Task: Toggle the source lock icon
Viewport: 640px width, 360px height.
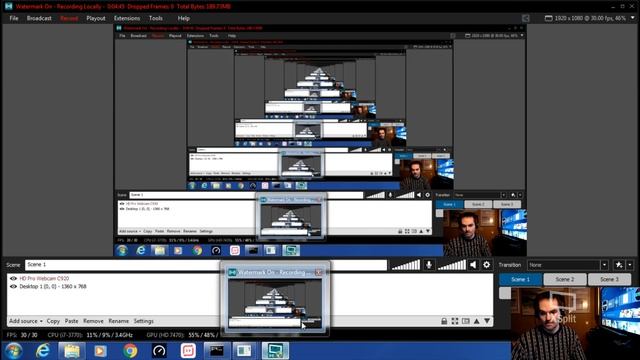Action: [444, 321]
